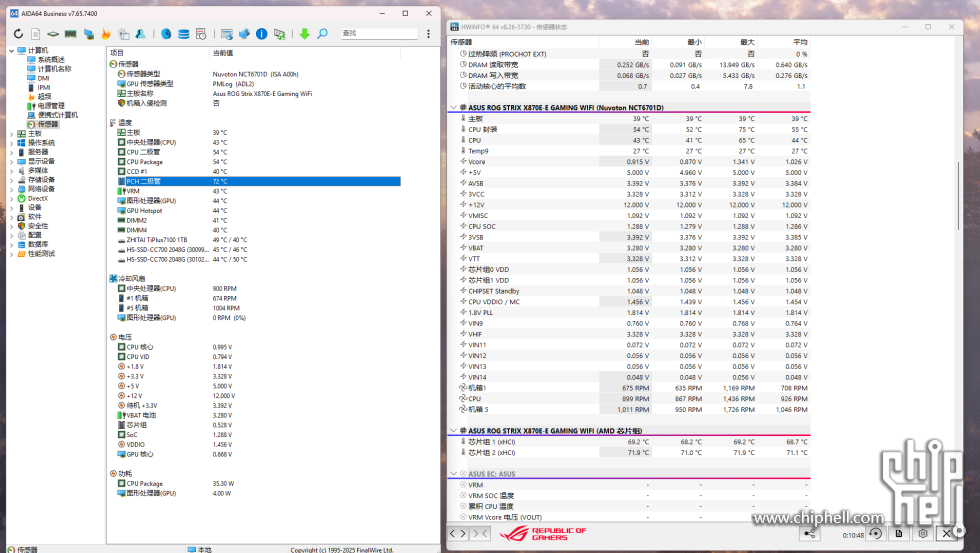Launch the flame stability test icon
Image resolution: width=980 pixels, height=553 pixels.
tap(106, 34)
